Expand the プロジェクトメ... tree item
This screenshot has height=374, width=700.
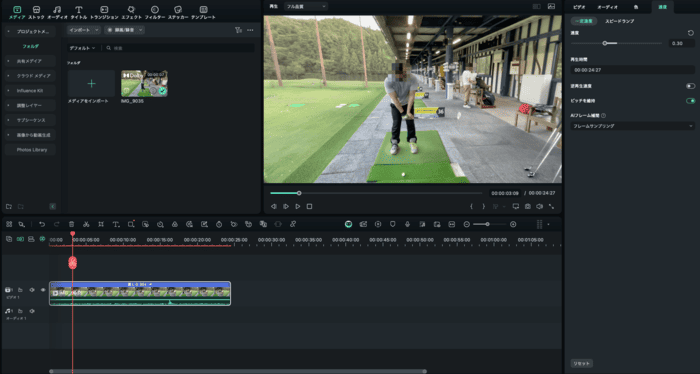(x=30, y=32)
